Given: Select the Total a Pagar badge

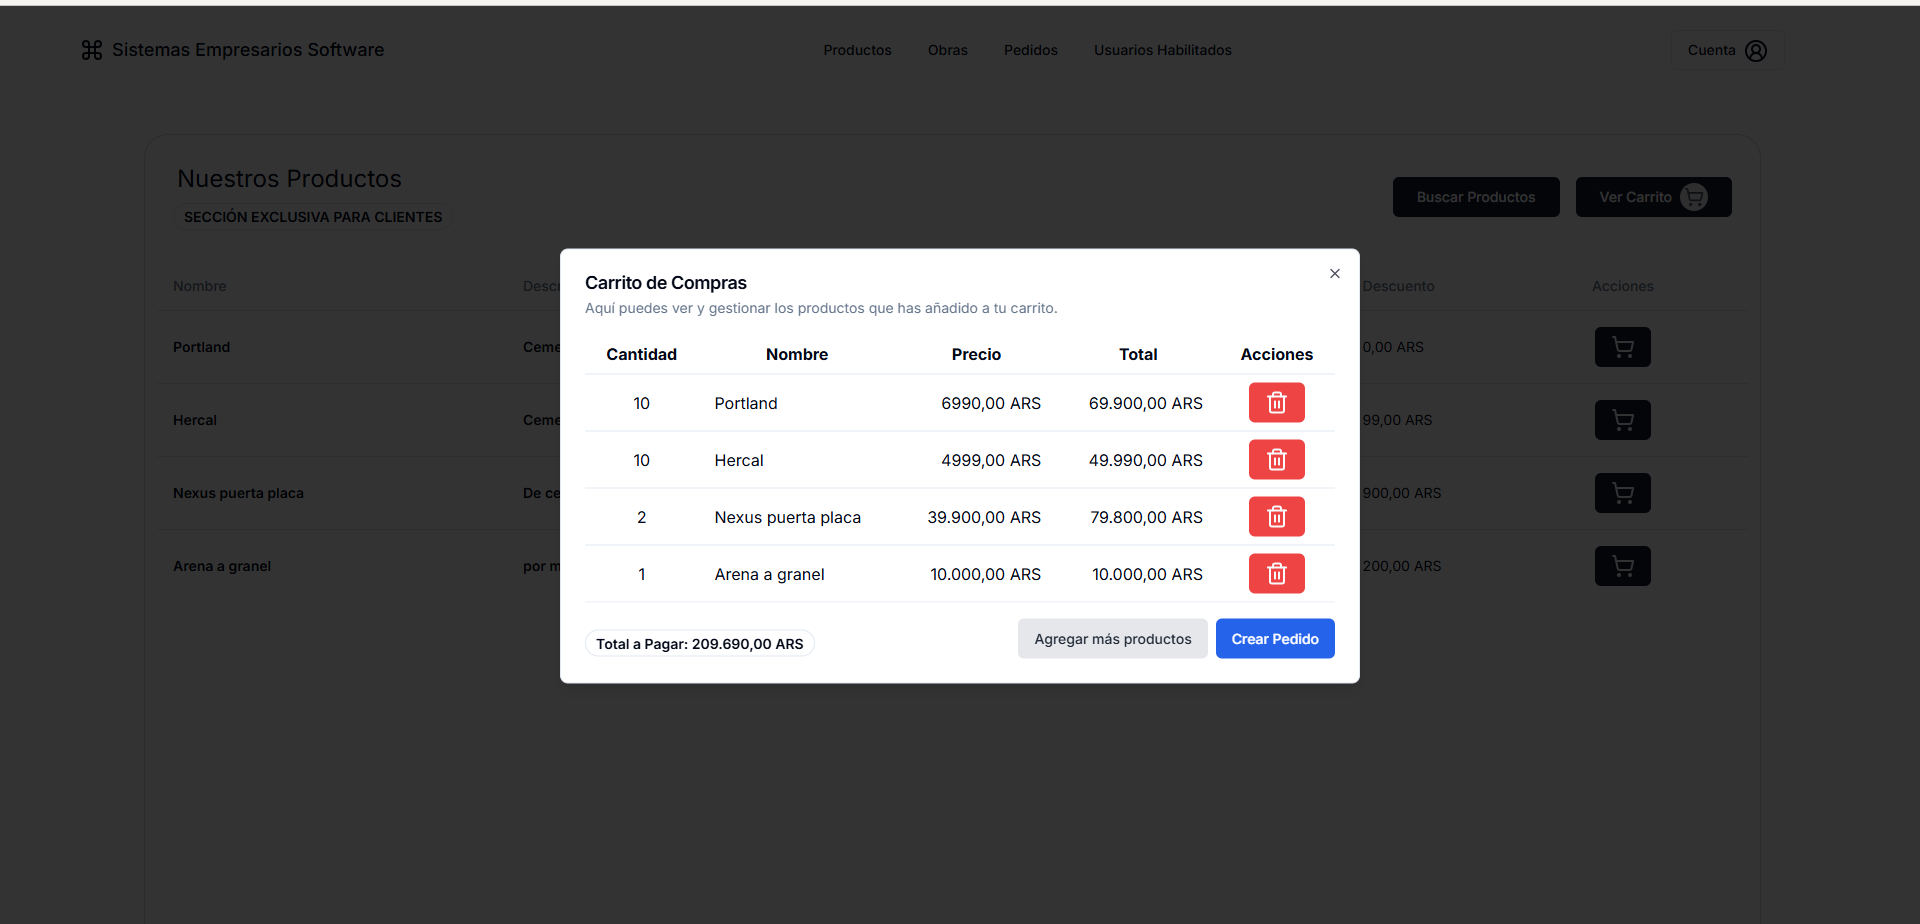Looking at the screenshot, I should 699,644.
